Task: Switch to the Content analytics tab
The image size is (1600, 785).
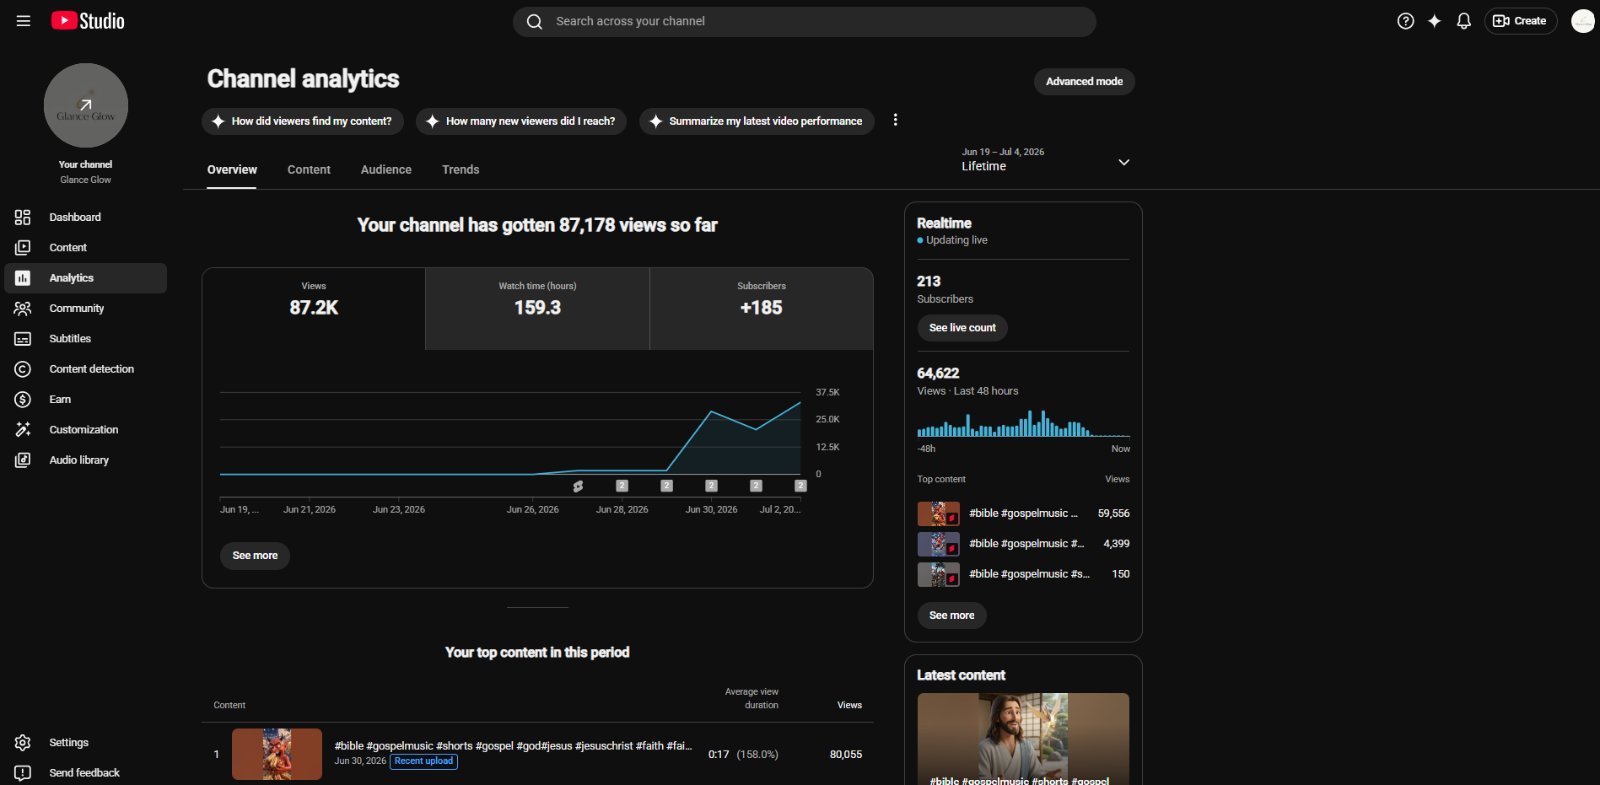Action: (x=309, y=170)
